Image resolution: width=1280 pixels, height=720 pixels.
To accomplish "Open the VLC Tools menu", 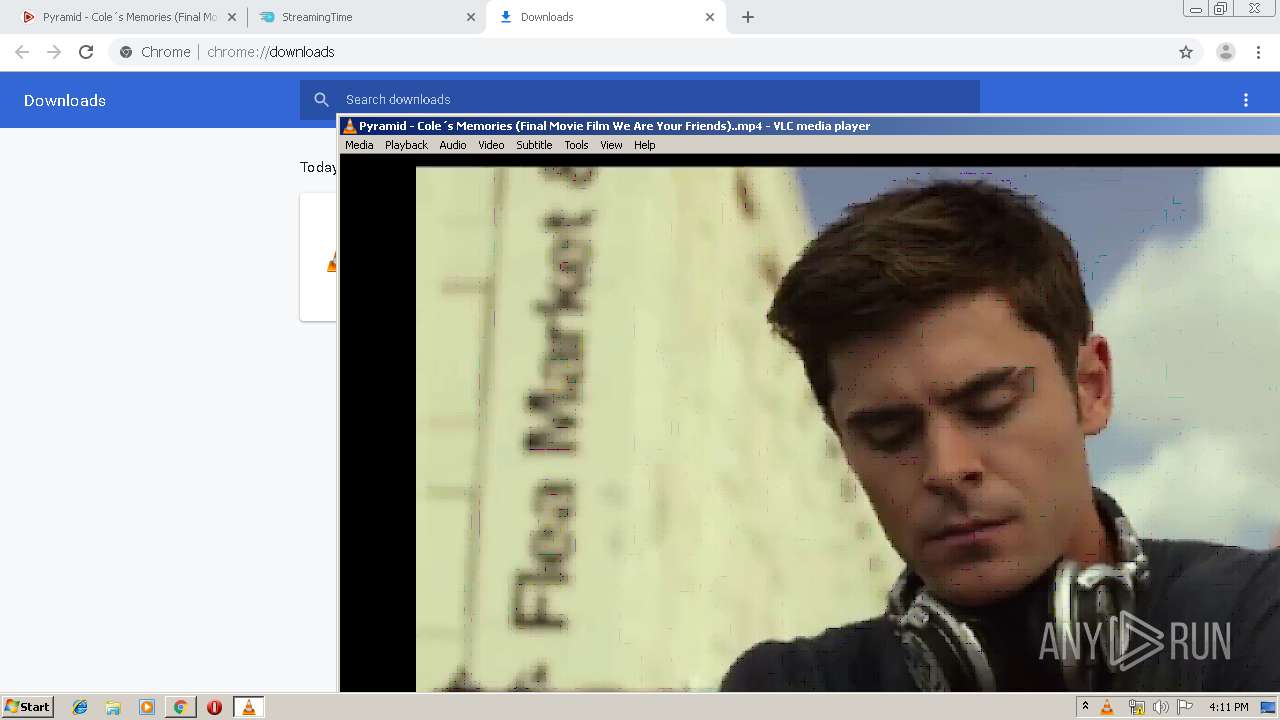I will tap(576, 145).
